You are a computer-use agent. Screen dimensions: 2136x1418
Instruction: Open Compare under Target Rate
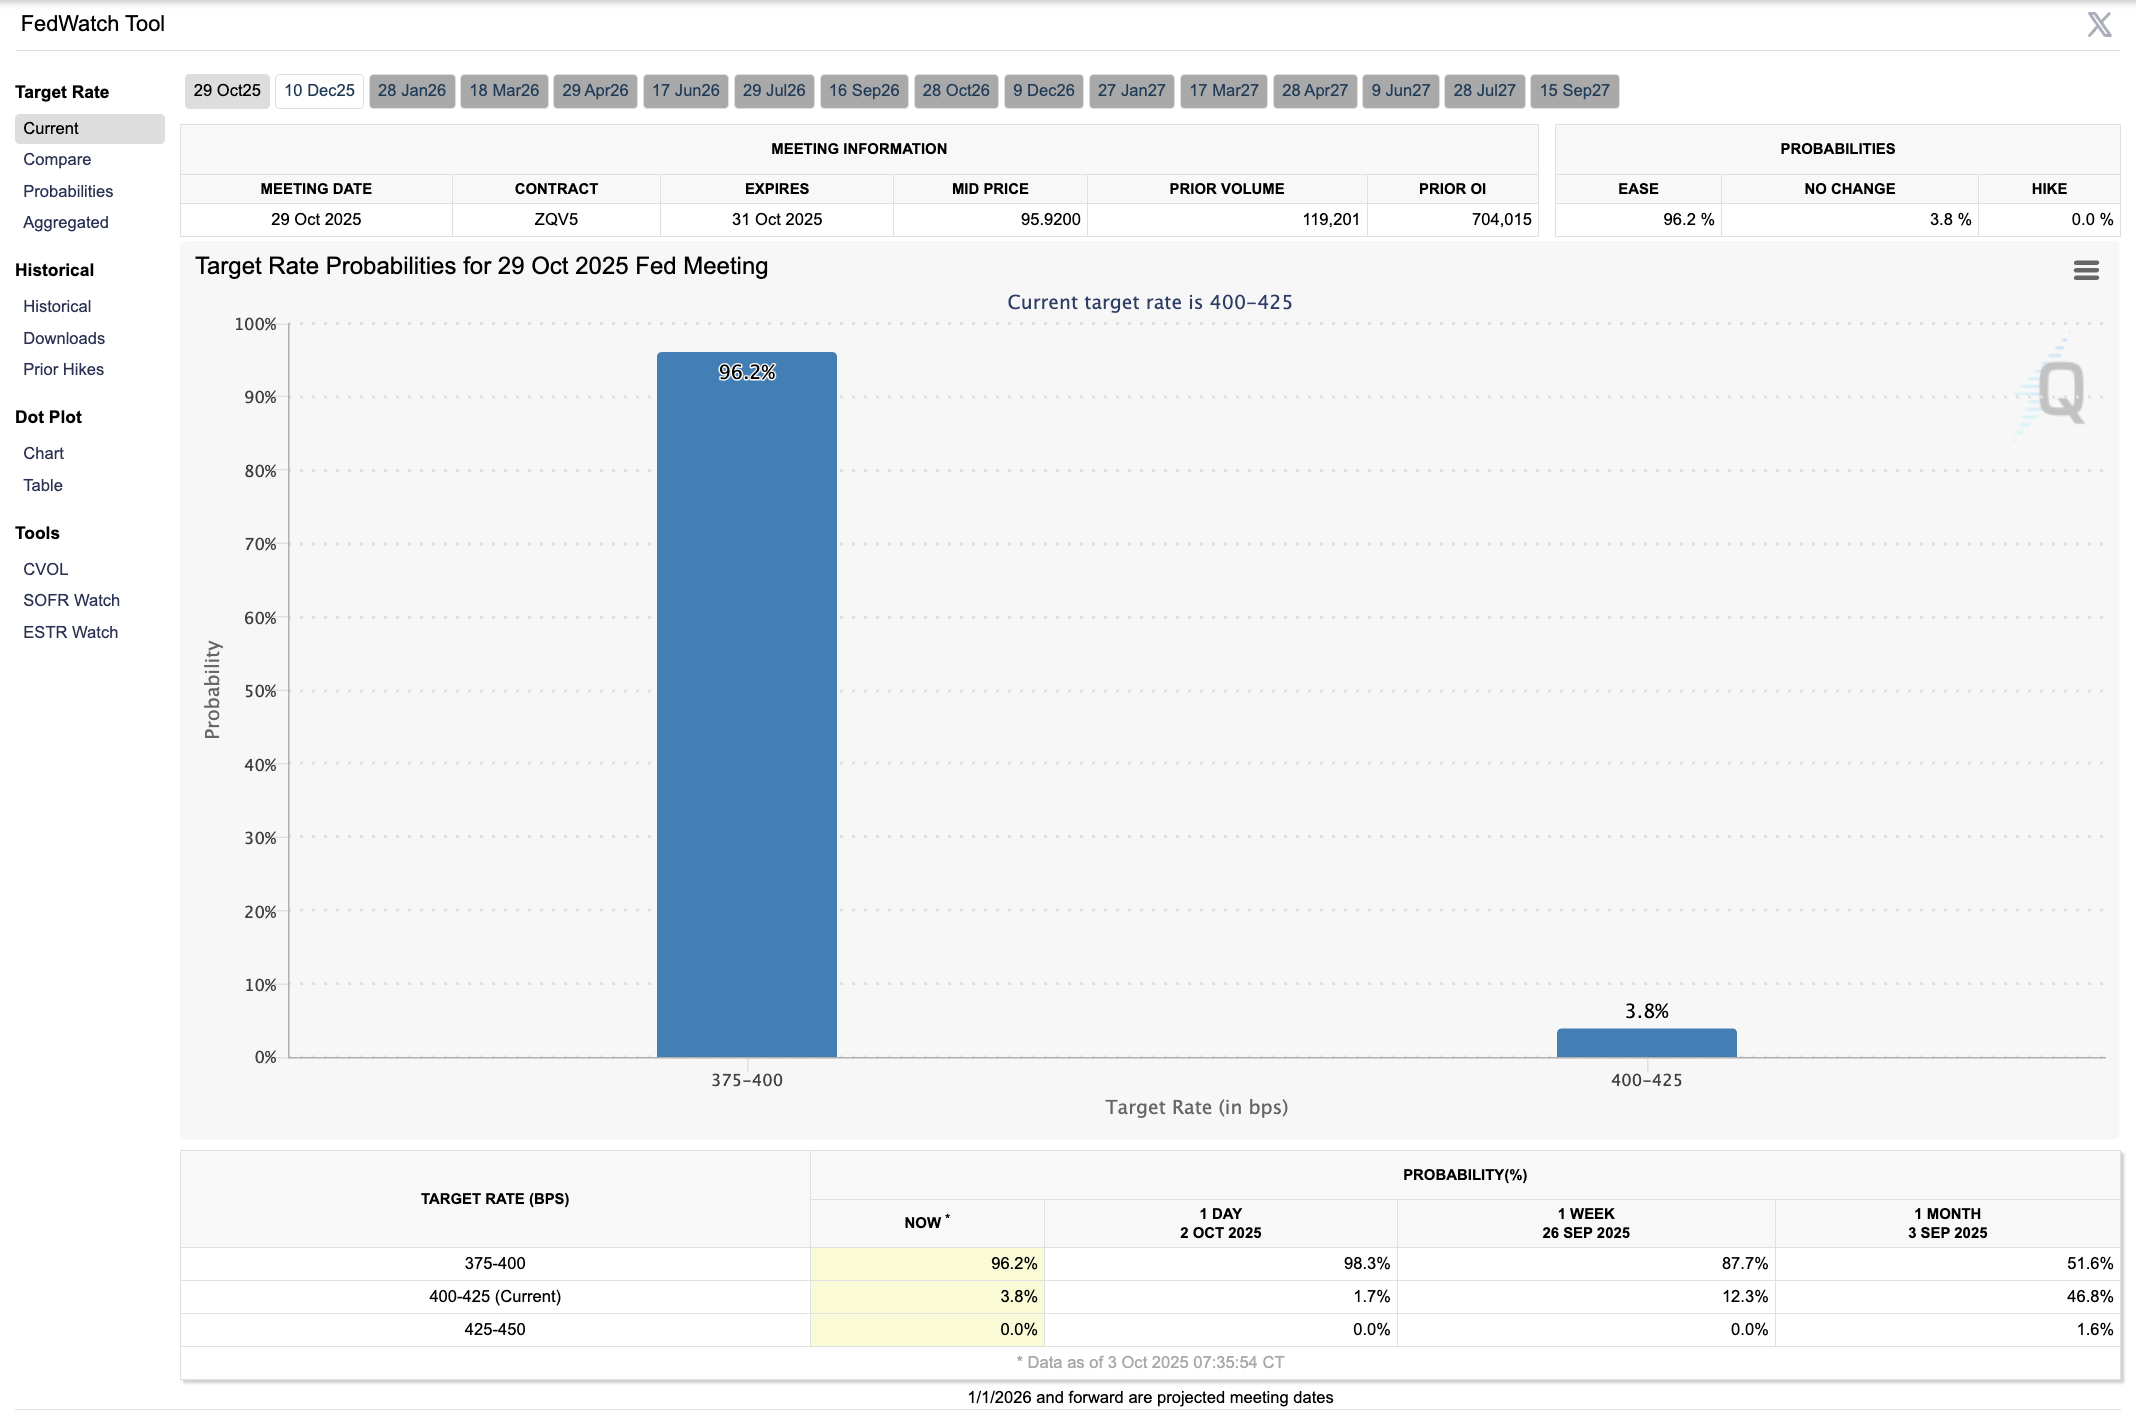(57, 160)
